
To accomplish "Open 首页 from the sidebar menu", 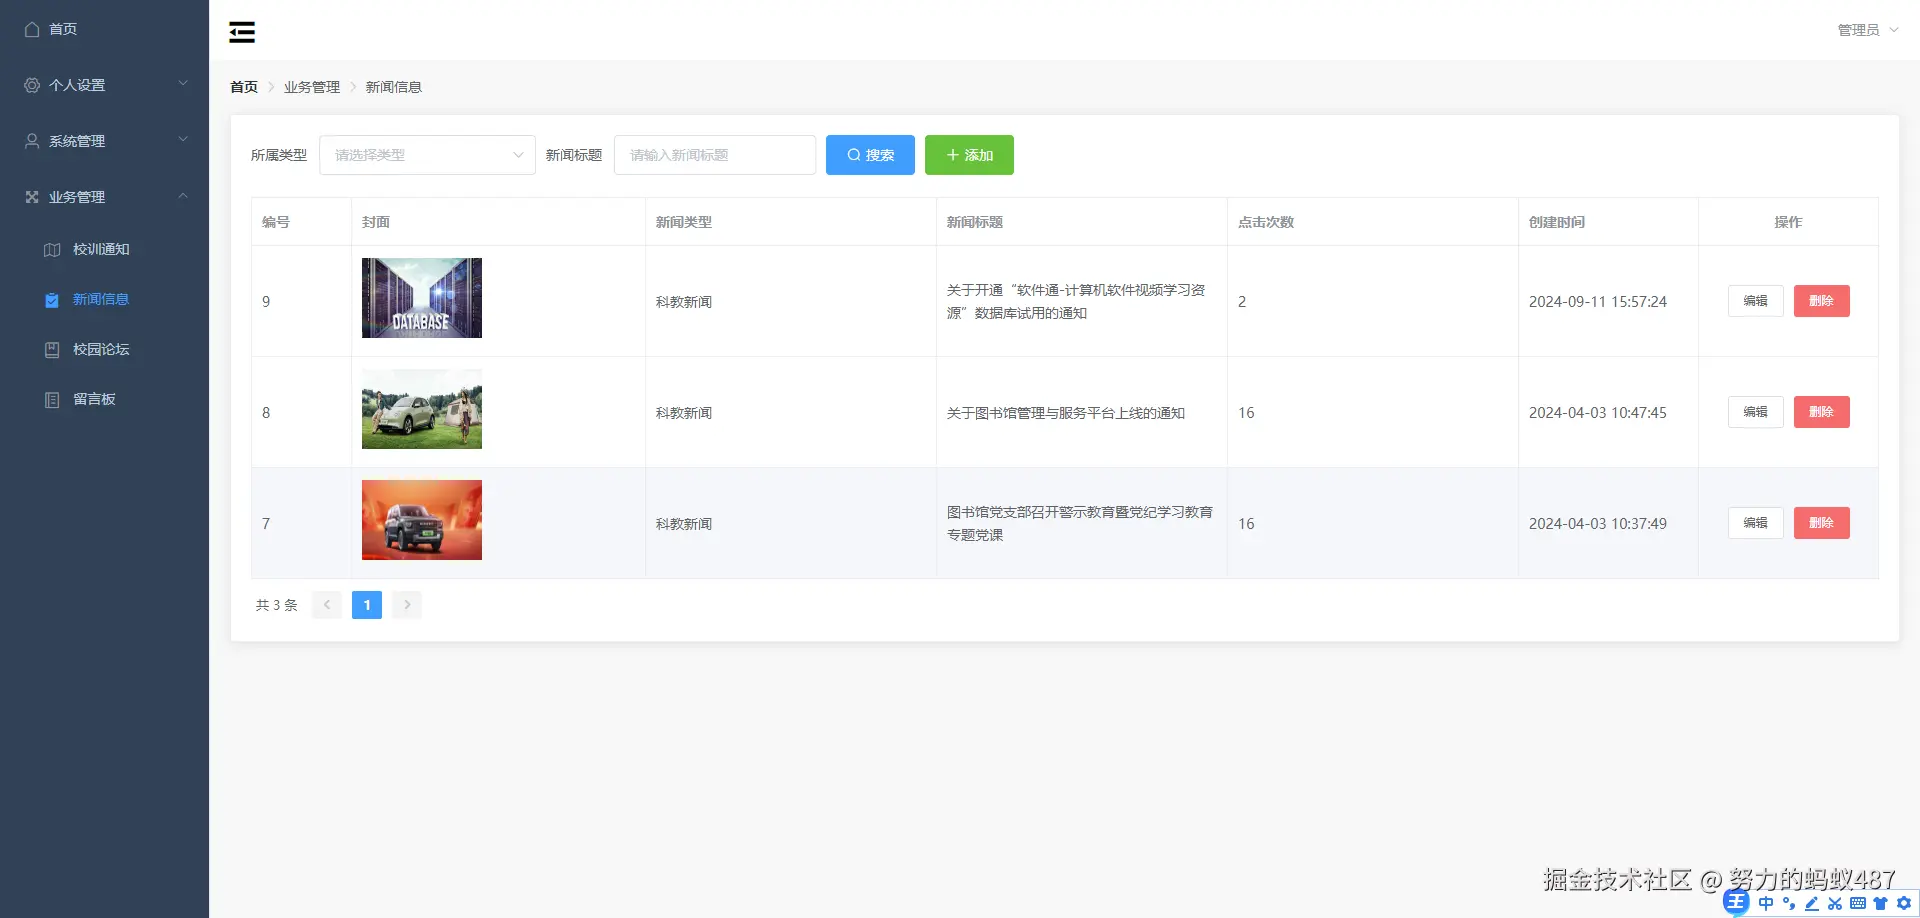I will tap(62, 29).
